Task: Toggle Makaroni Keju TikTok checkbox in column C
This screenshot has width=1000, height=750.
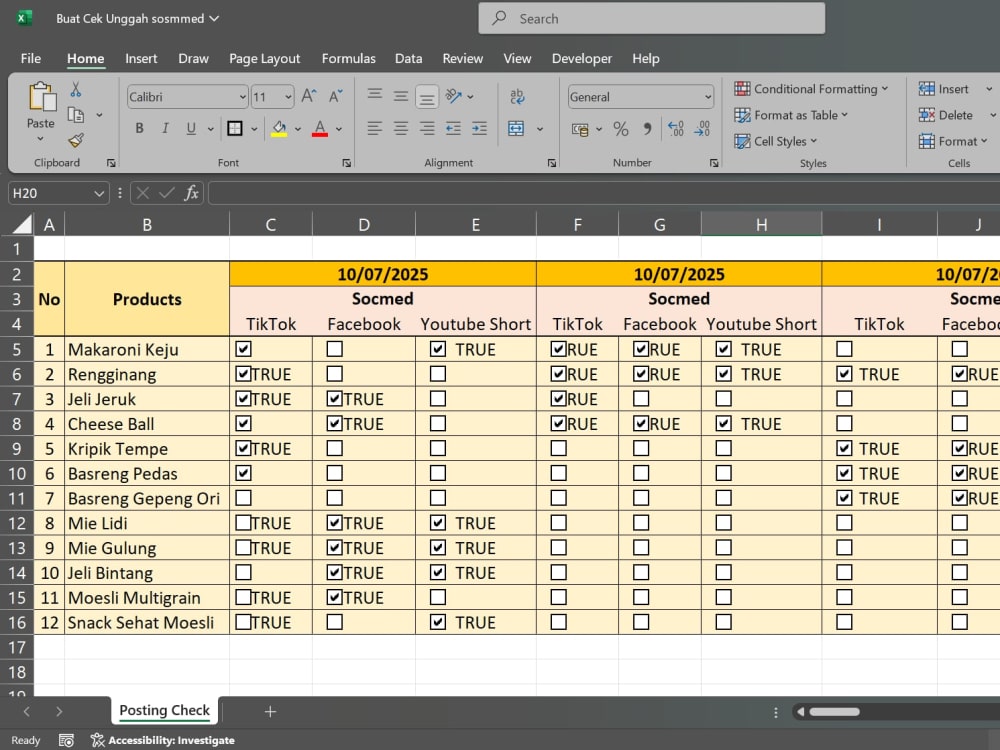Action: pyautogui.click(x=243, y=349)
